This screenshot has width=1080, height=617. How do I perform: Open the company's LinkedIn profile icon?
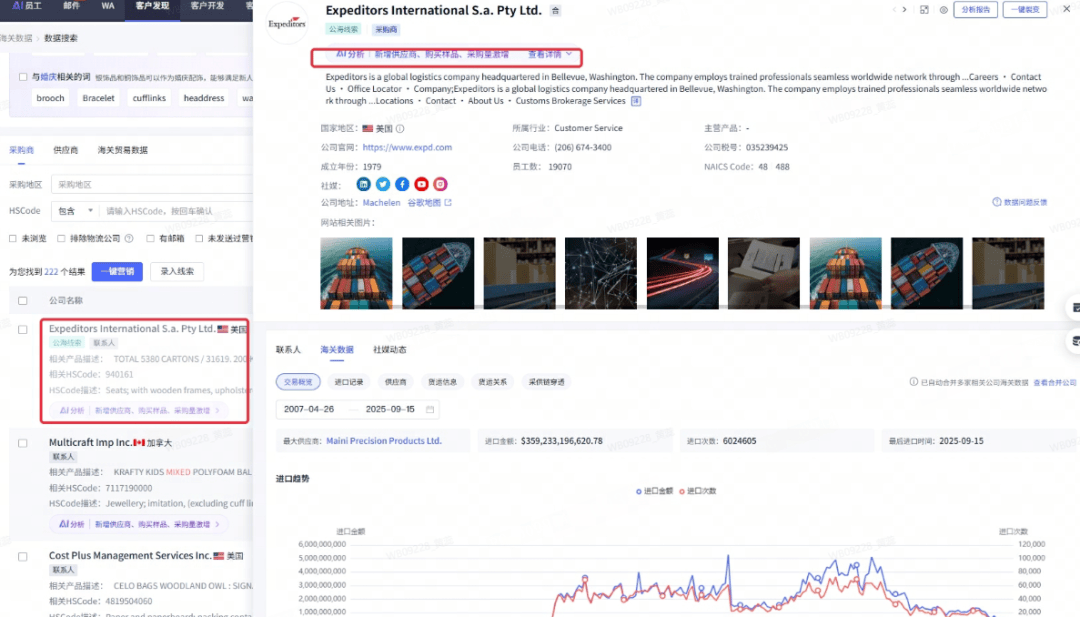click(x=364, y=184)
